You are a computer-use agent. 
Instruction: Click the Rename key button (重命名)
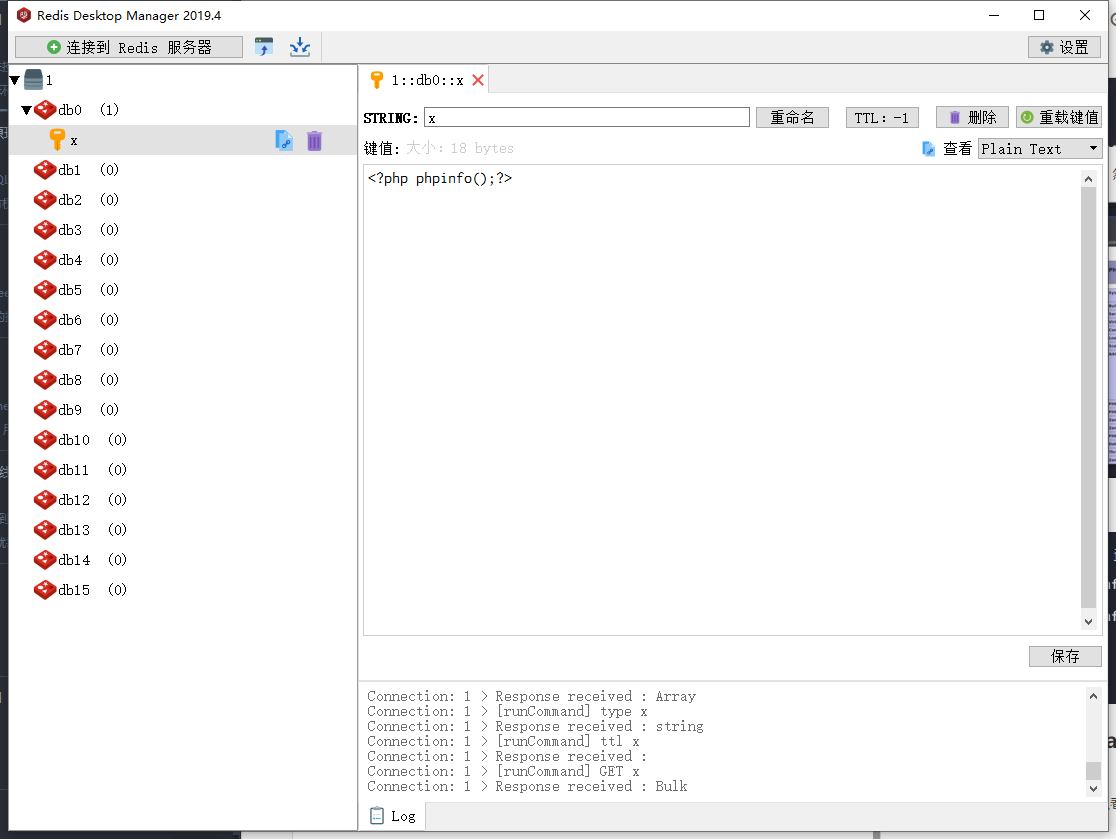(x=792, y=117)
